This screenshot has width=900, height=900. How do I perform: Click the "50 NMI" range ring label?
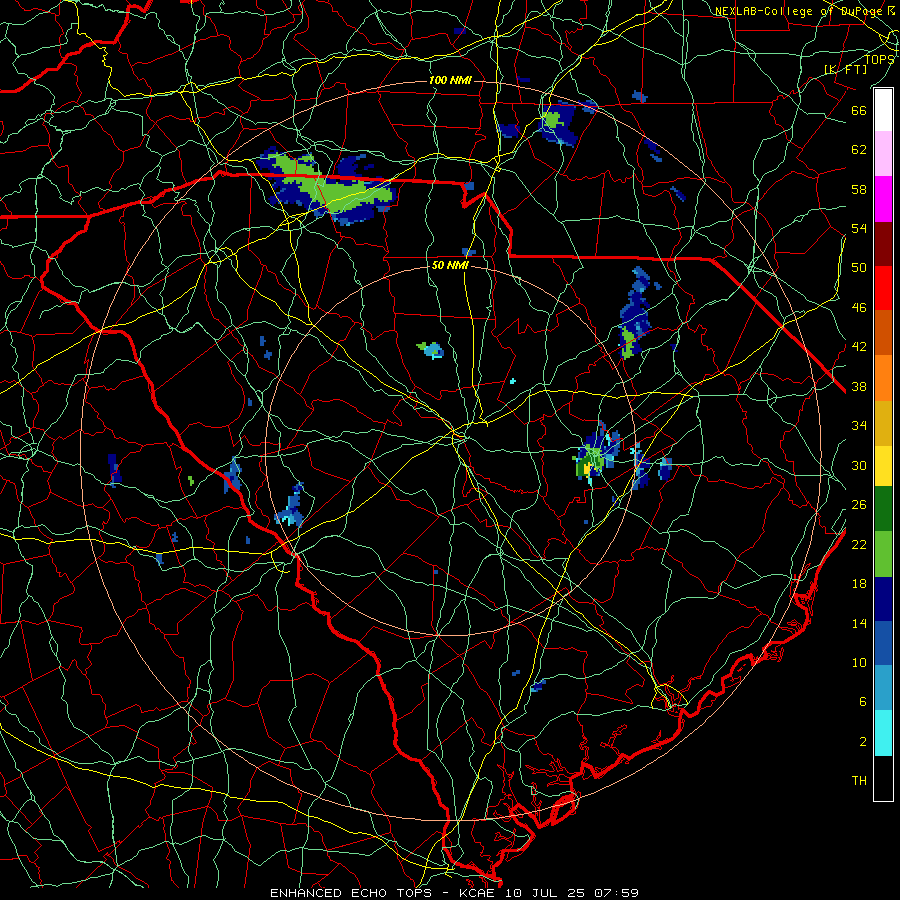tap(450, 265)
